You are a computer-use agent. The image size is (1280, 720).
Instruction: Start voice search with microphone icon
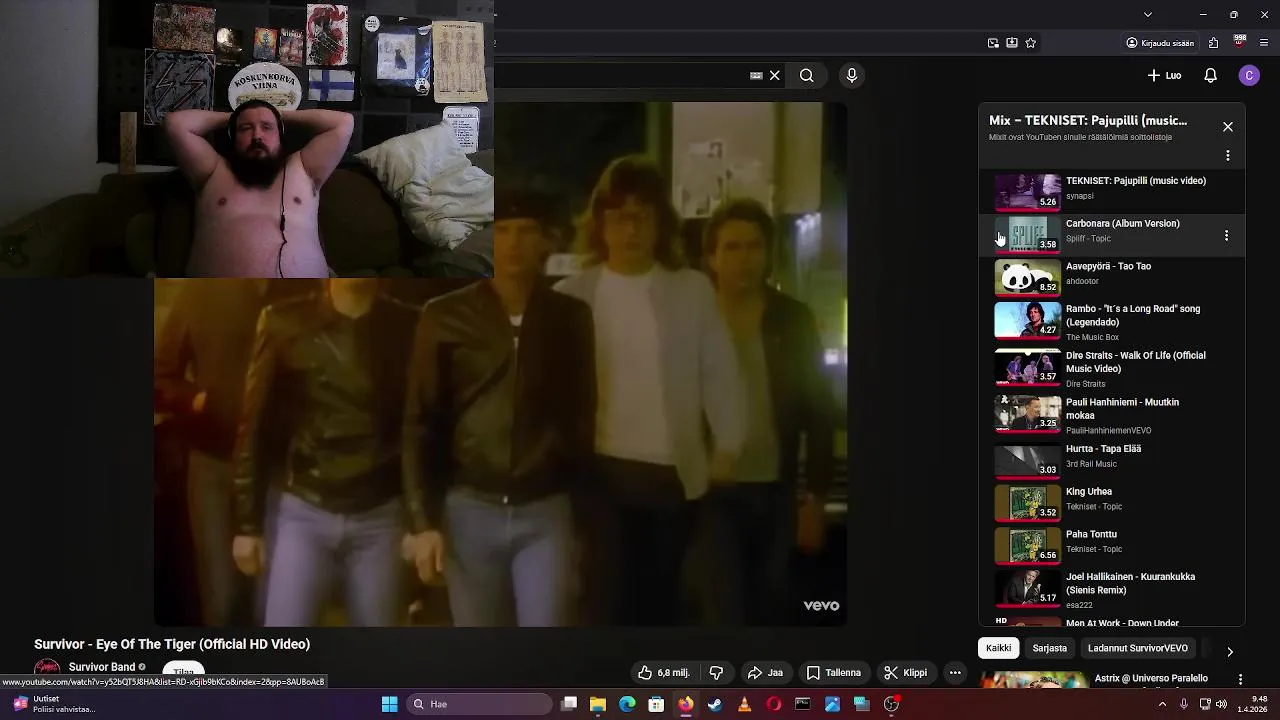pyautogui.click(x=852, y=75)
